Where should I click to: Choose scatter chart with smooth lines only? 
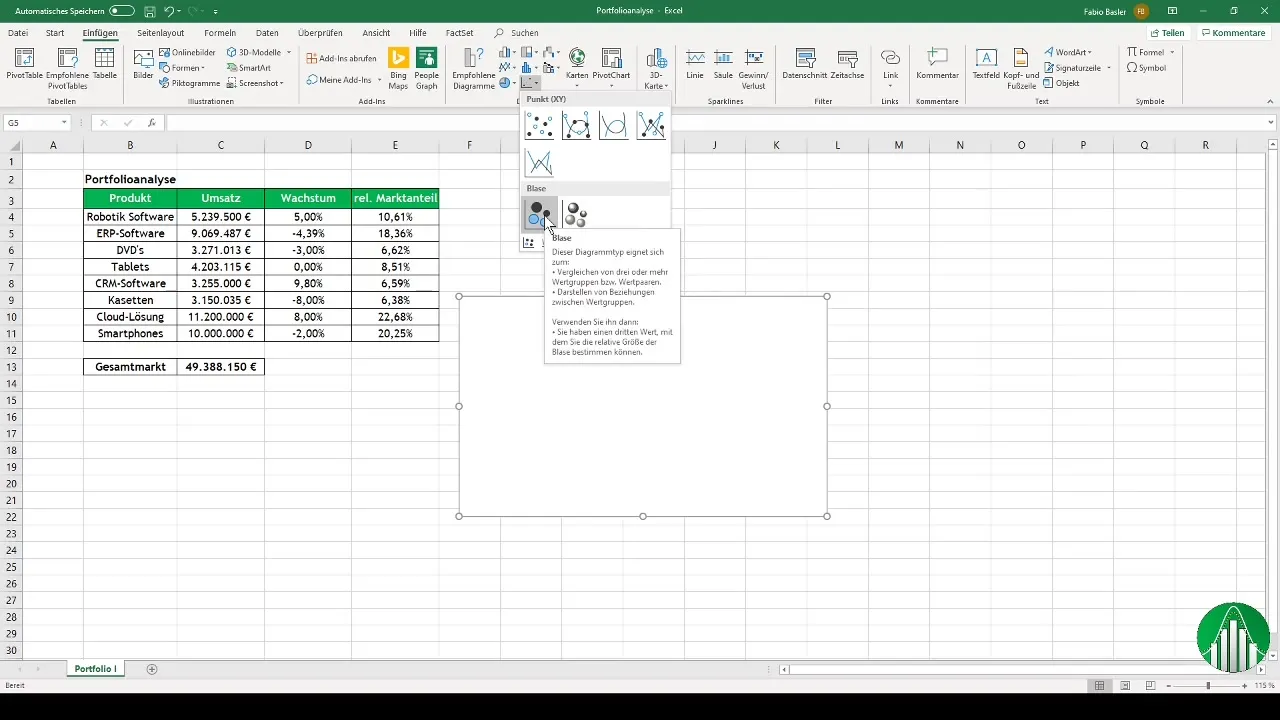pyautogui.click(x=613, y=126)
